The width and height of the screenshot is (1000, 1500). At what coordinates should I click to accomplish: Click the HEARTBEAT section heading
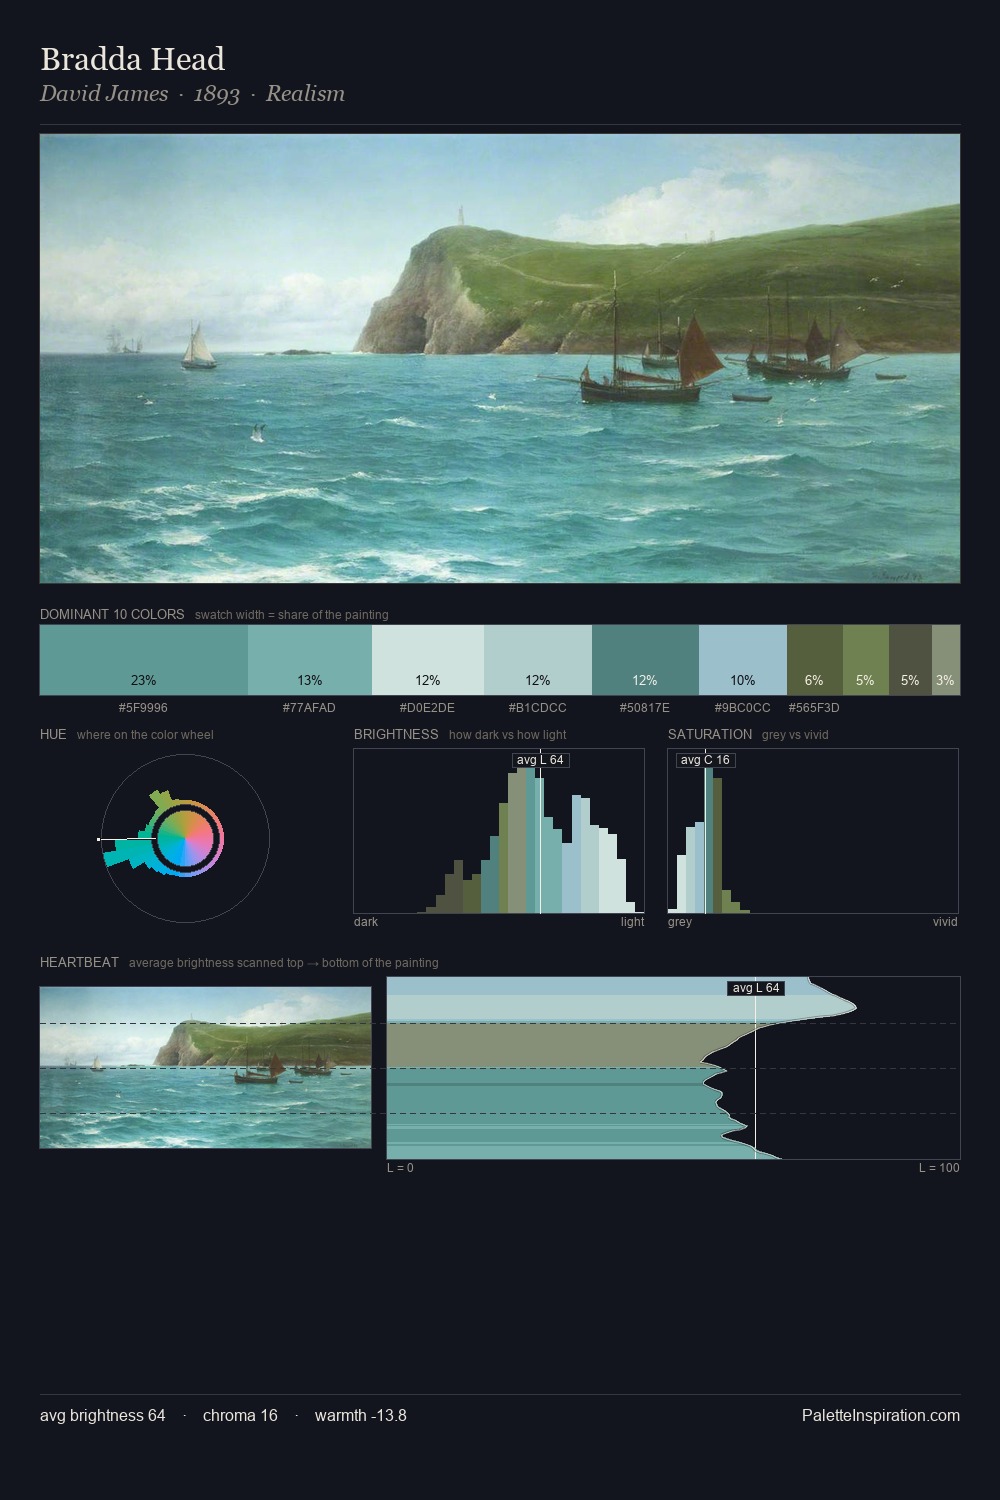point(79,962)
